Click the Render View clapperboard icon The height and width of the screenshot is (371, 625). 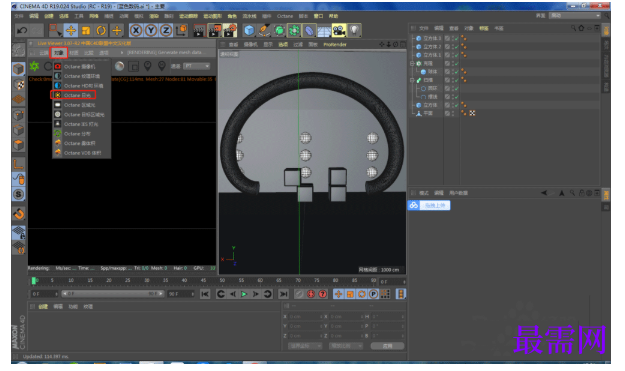click(x=199, y=31)
